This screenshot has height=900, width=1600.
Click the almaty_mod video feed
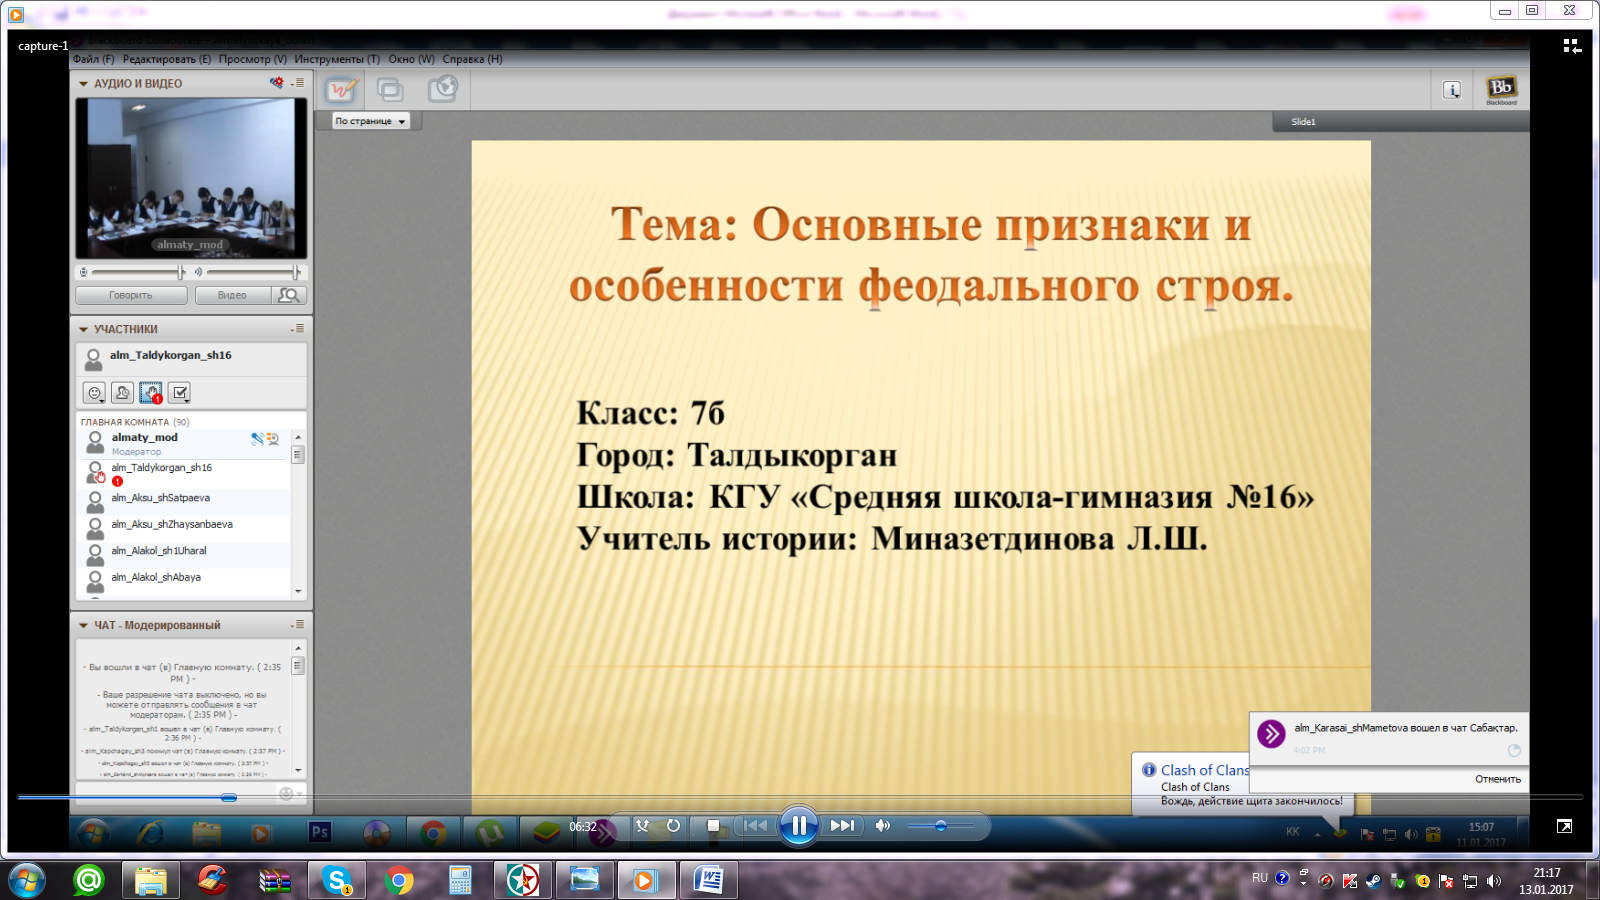coord(191,178)
